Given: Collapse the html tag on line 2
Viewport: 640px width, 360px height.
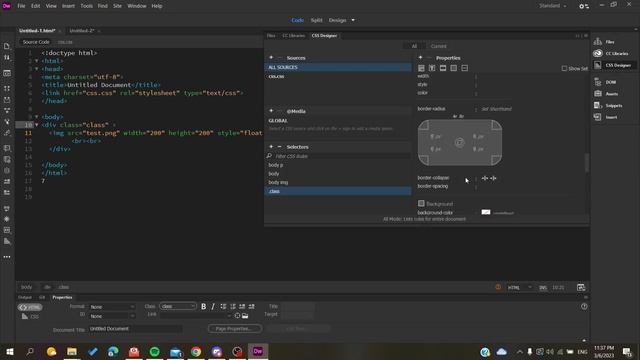Looking at the screenshot, I should 37,61.
